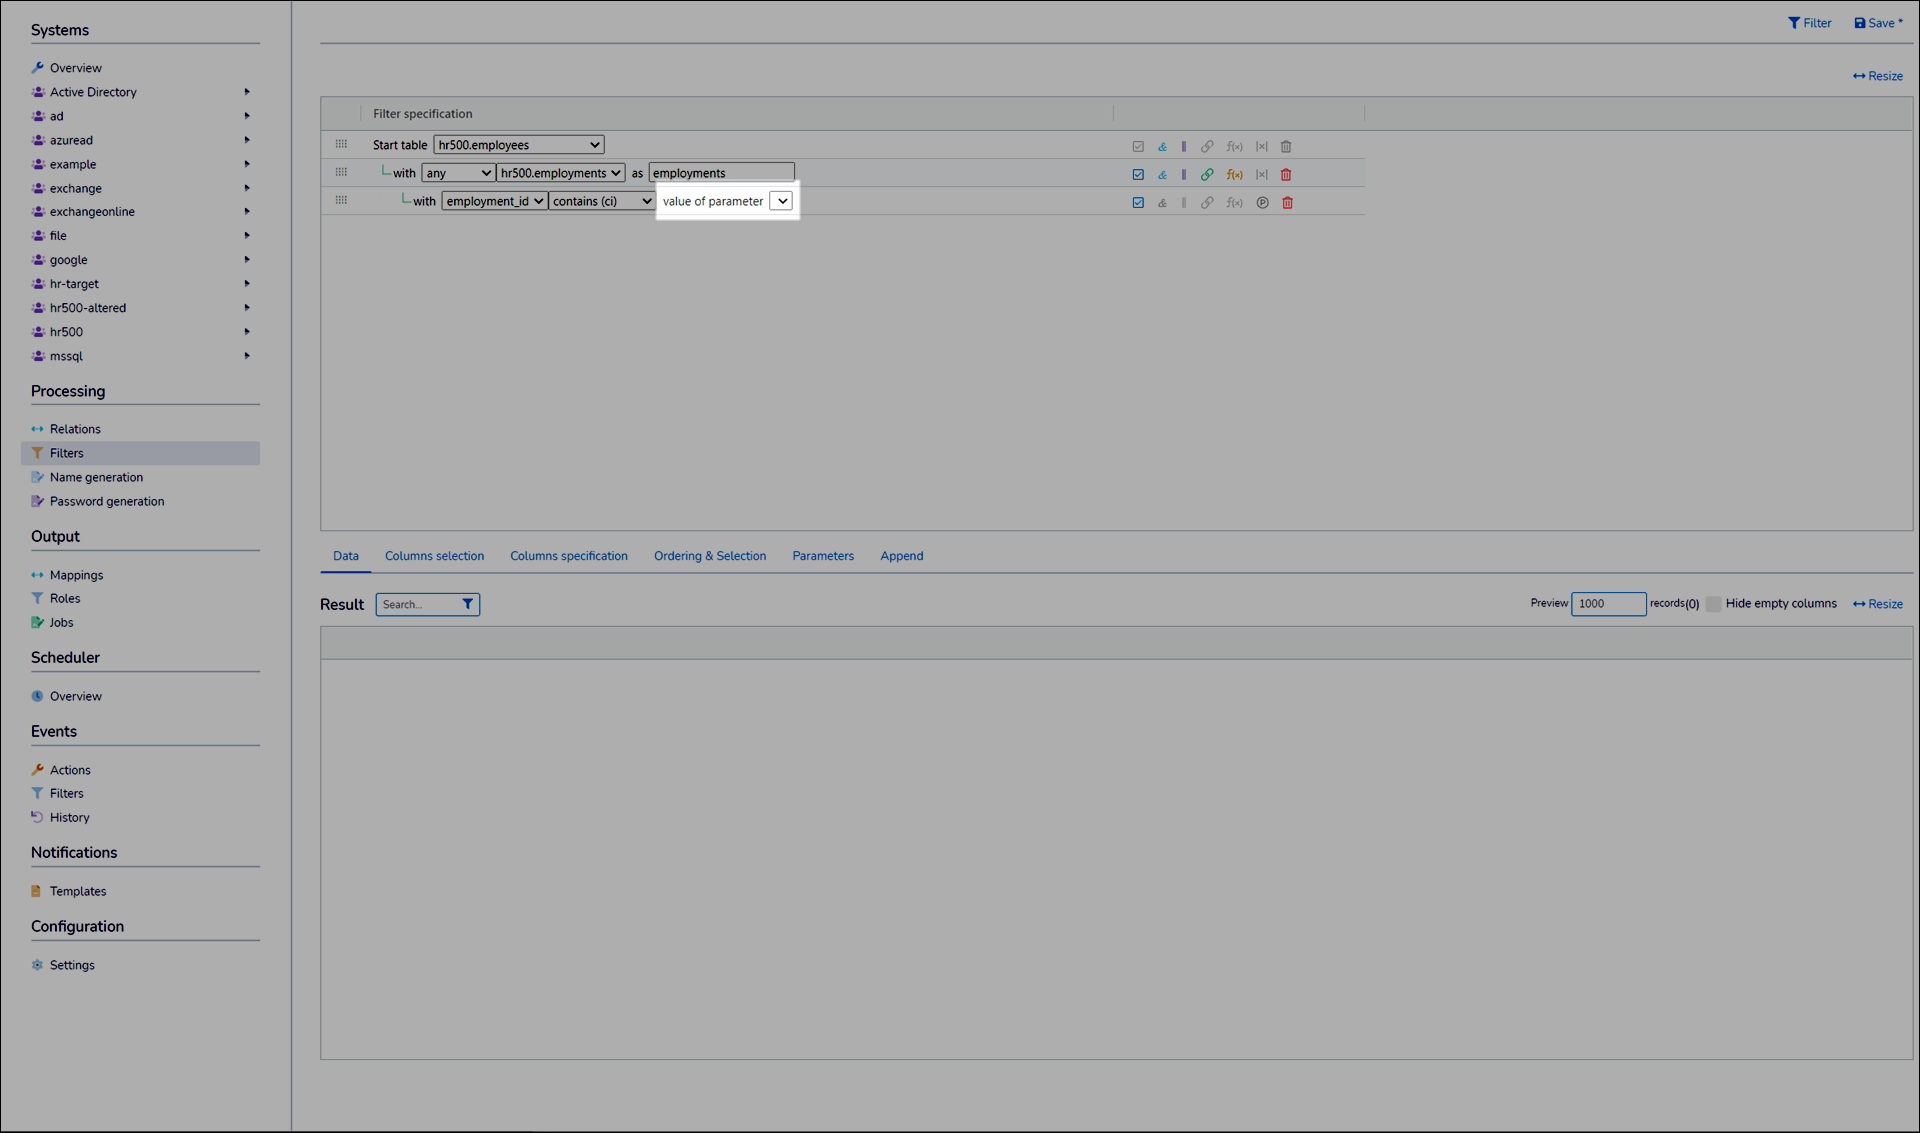The width and height of the screenshot is (1920, 1133).
Task: Click the Save button at top right
Action: pyautogui.click(x=1878, y=23)
